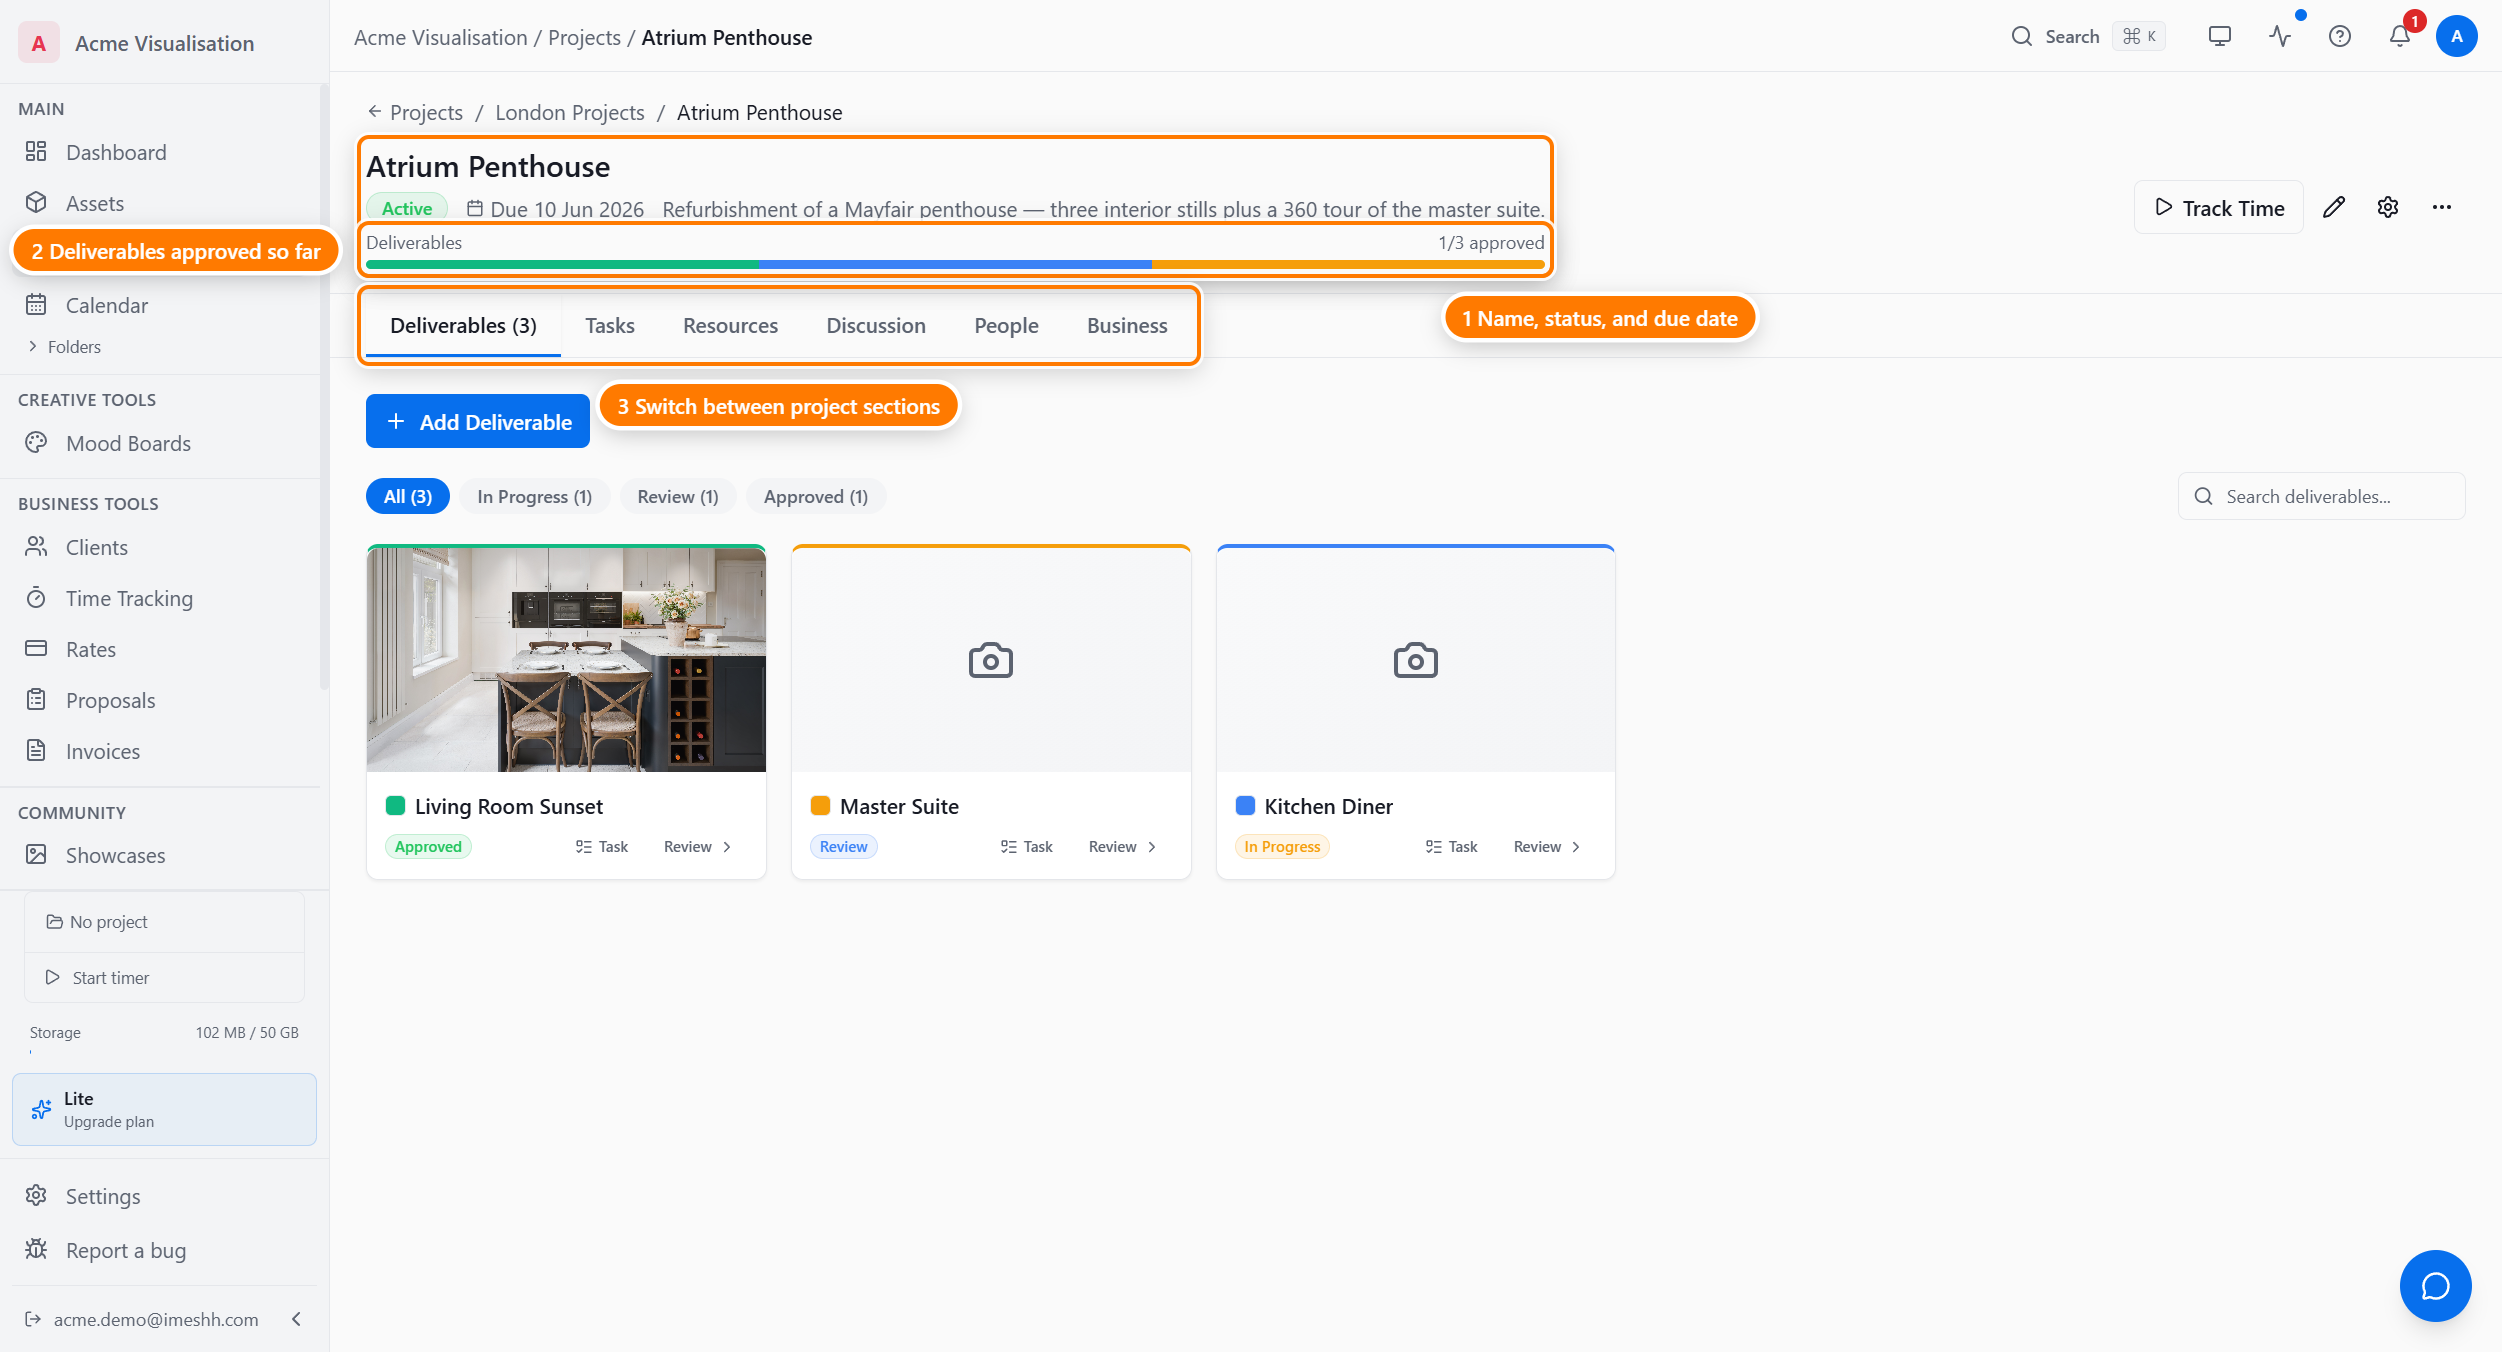Click the deliverables progress bar
Screen dimensions: 2502x1352
[955, 264]
